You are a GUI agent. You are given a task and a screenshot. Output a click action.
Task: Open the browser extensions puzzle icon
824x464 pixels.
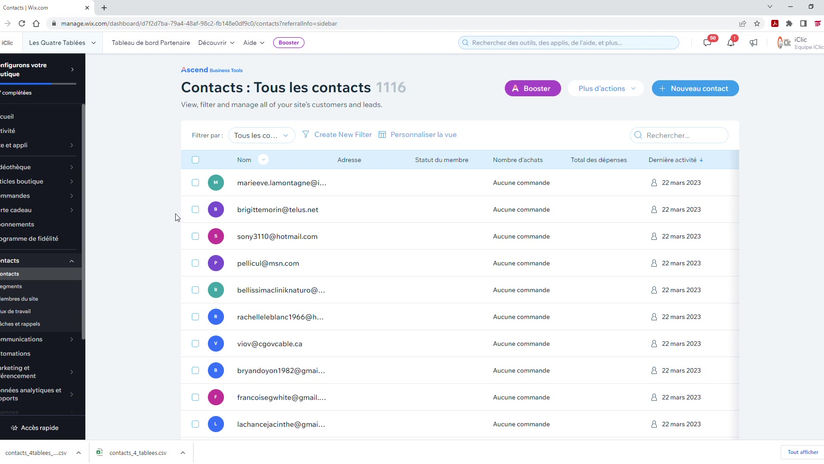[789, 23]
